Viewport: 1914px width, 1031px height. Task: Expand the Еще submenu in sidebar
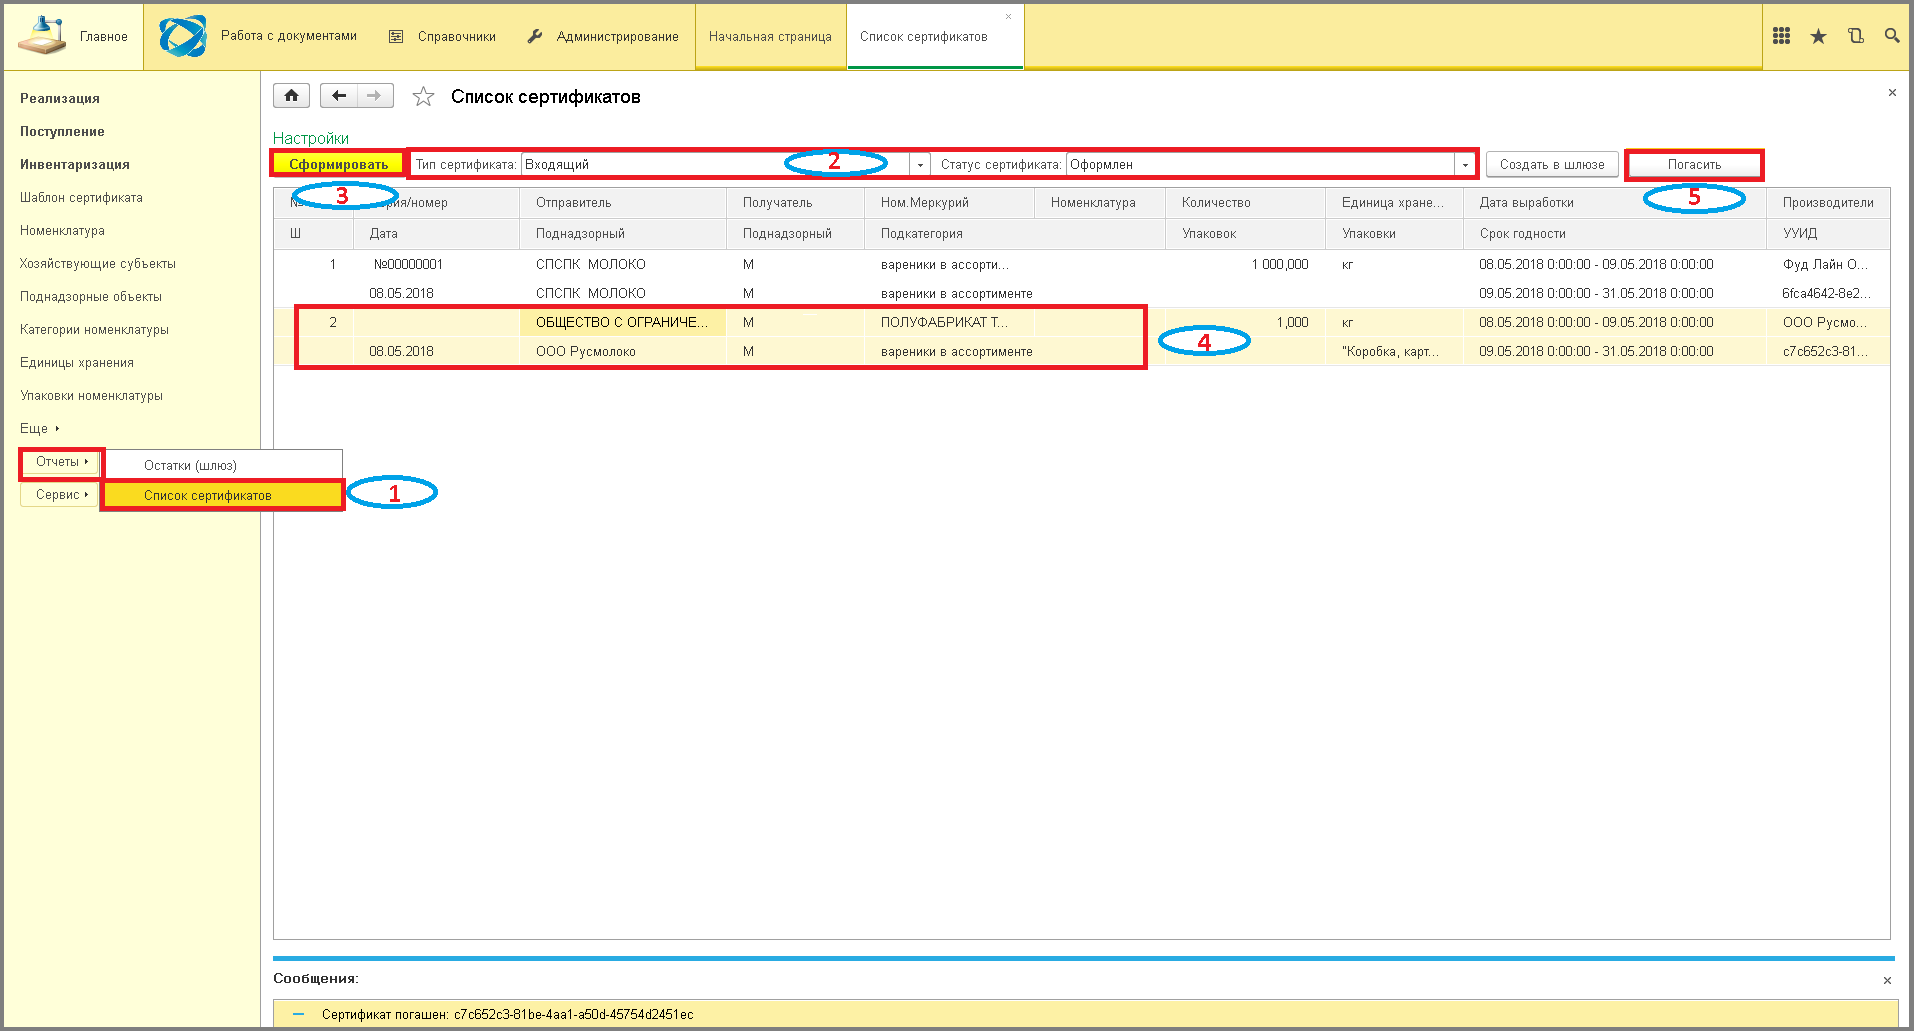[x=40, y=428]
